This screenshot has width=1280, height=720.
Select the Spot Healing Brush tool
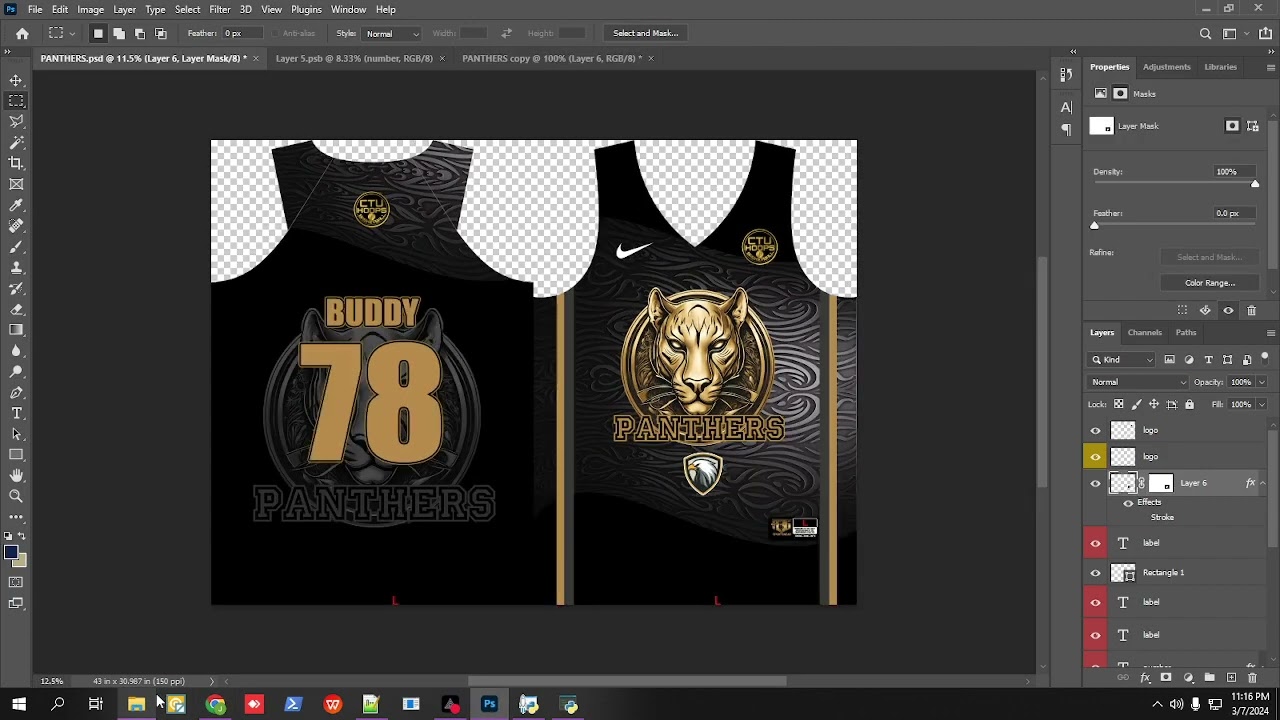16,226
